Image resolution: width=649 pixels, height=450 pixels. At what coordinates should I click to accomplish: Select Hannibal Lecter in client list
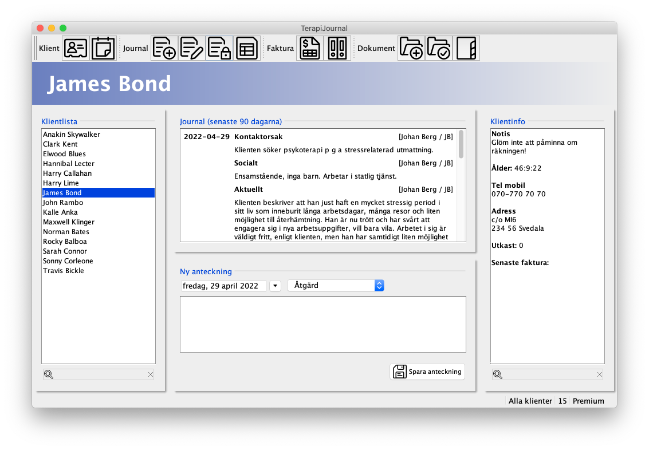[98, 164]
